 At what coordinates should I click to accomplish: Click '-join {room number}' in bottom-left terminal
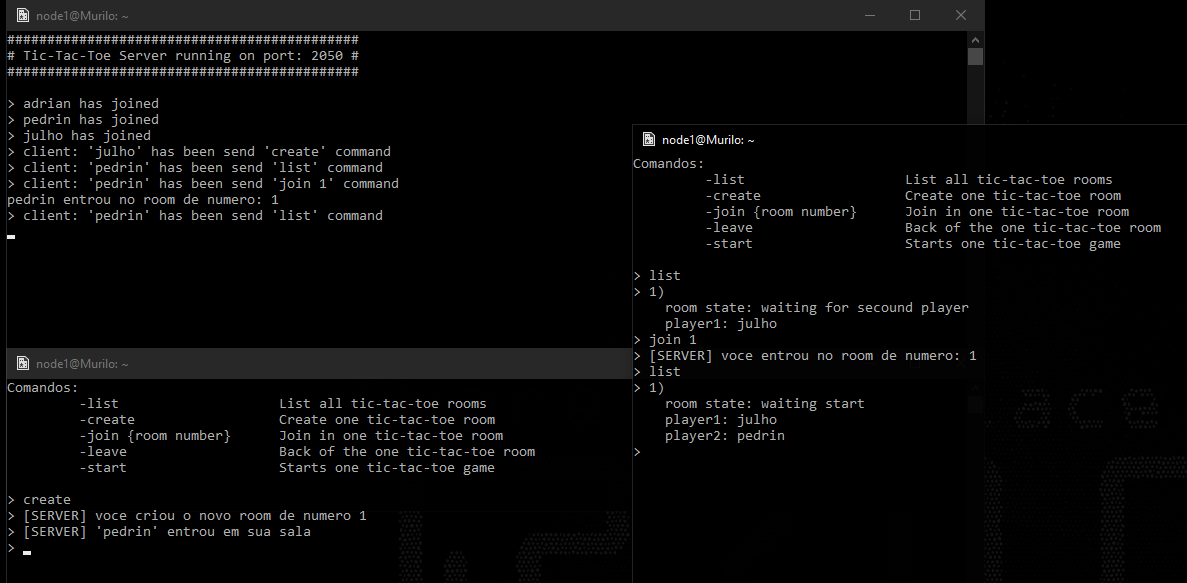coord(154,435)
